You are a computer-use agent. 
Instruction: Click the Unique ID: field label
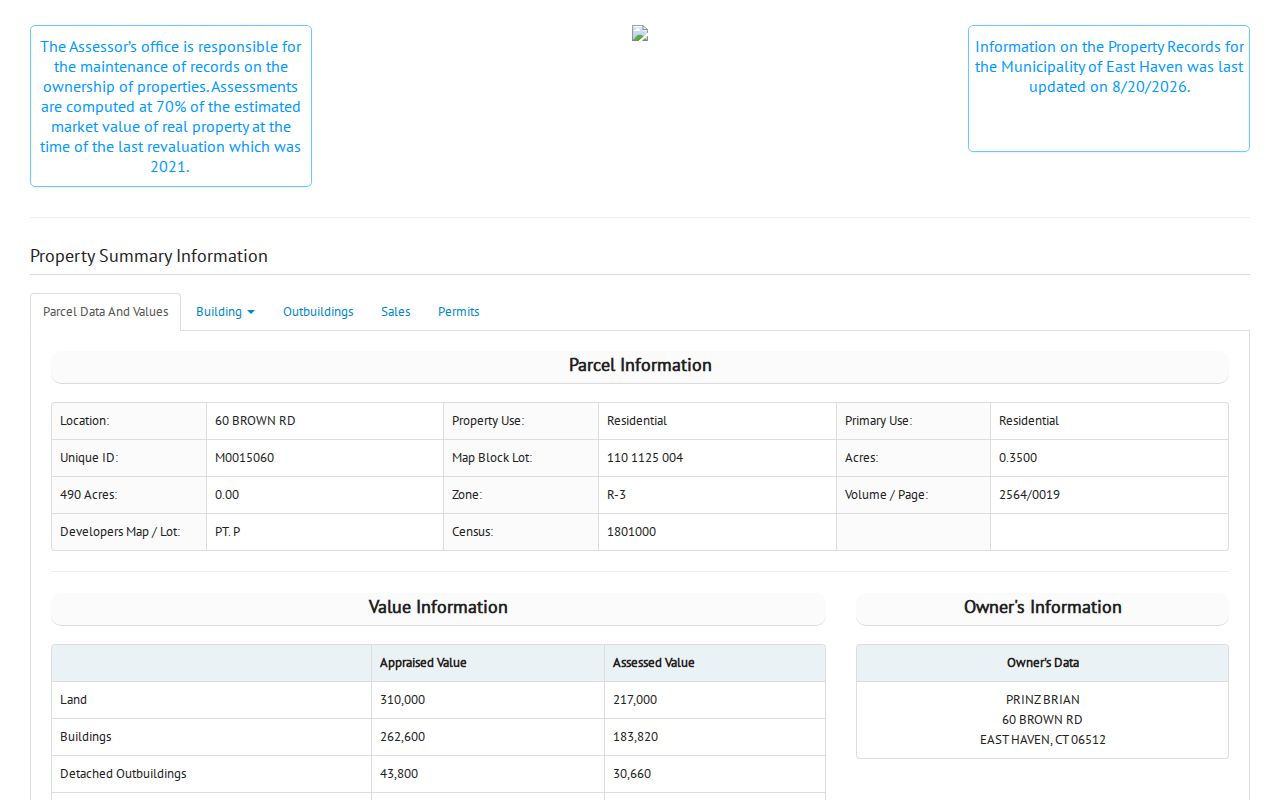(x=89, y=458)
